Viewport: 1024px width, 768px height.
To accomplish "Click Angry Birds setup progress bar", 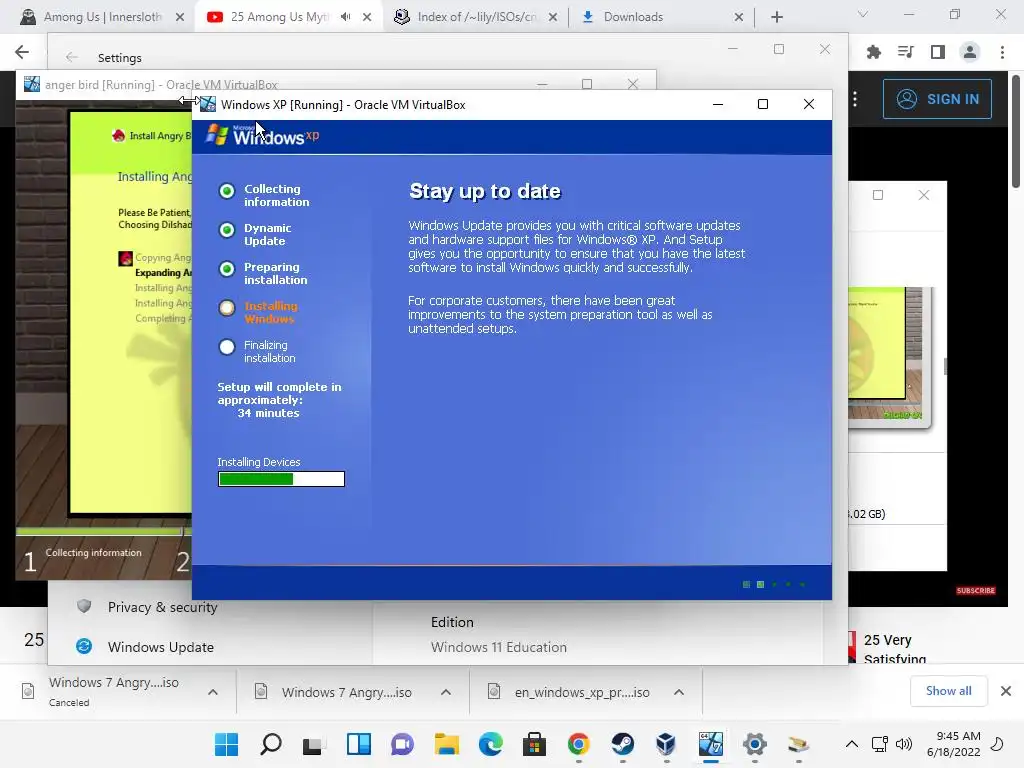I will [x=103, y=532].
